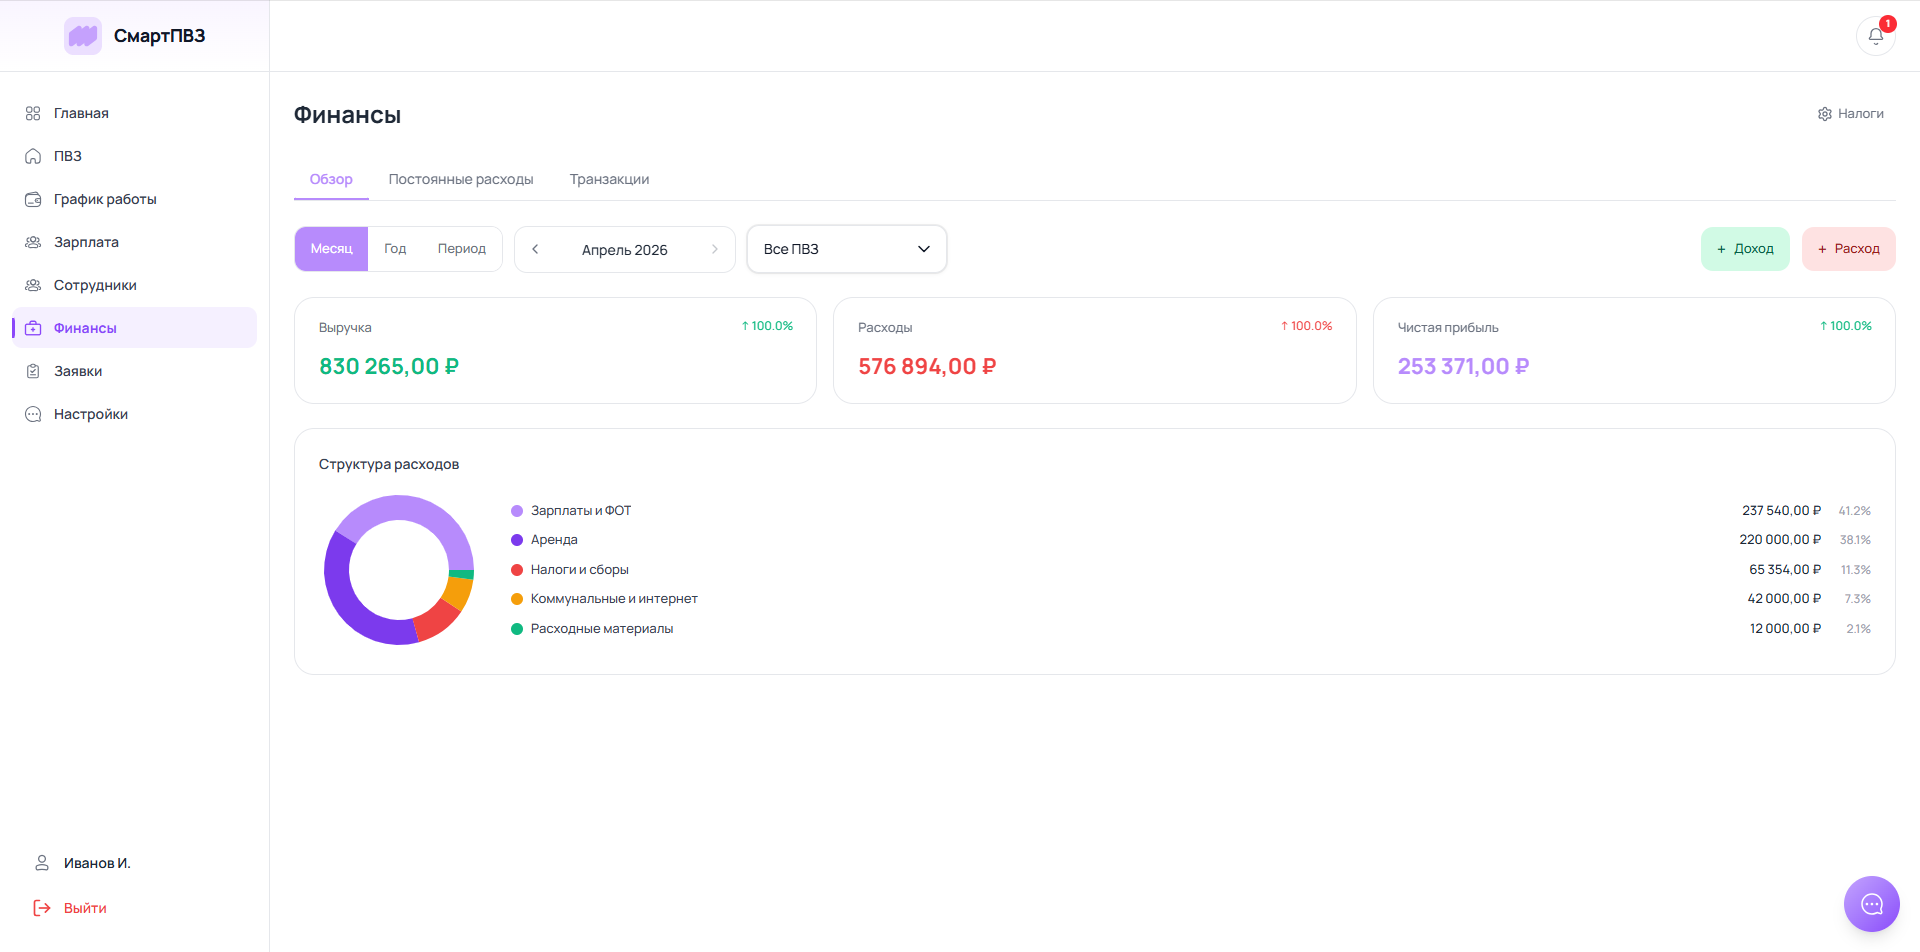Screen dimensions: 1920x952
Task: Open the Транзакции tab
Action: [609, 179]
